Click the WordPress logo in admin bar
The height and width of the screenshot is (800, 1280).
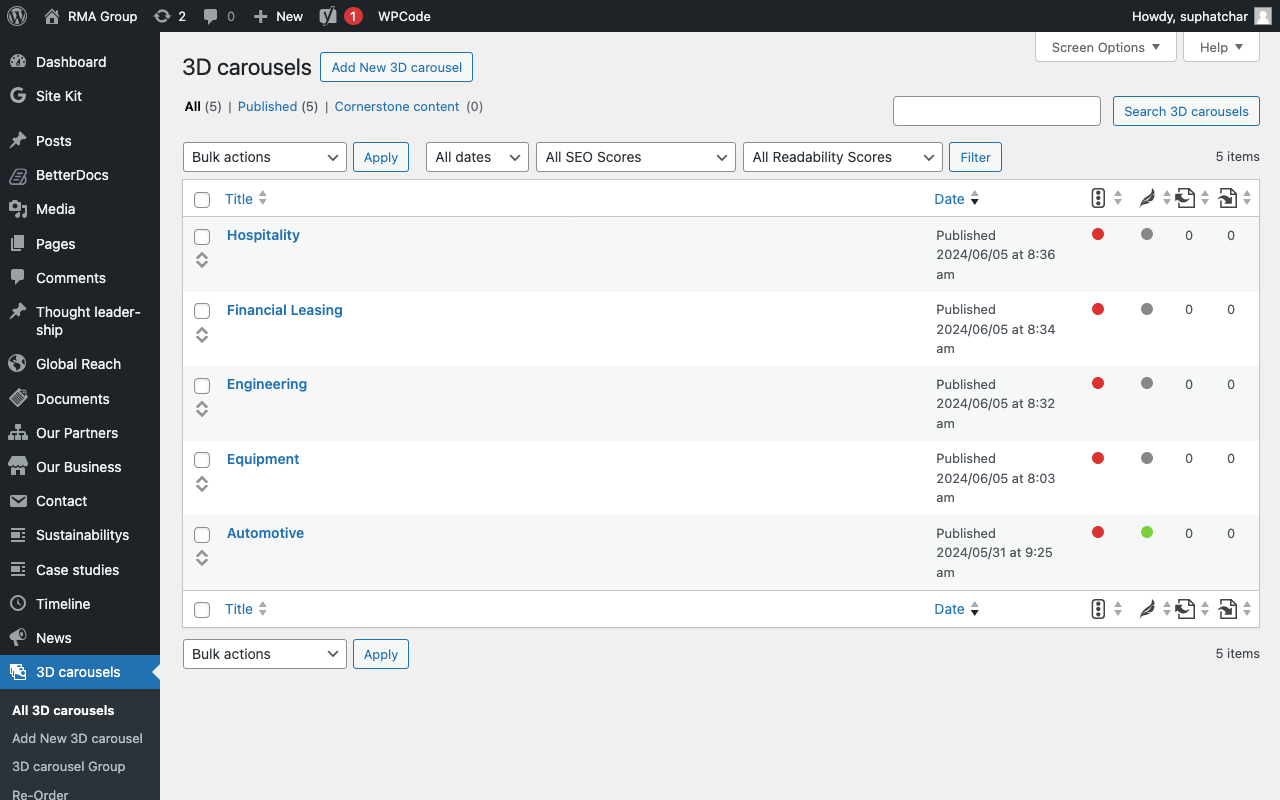pos(17,16)
